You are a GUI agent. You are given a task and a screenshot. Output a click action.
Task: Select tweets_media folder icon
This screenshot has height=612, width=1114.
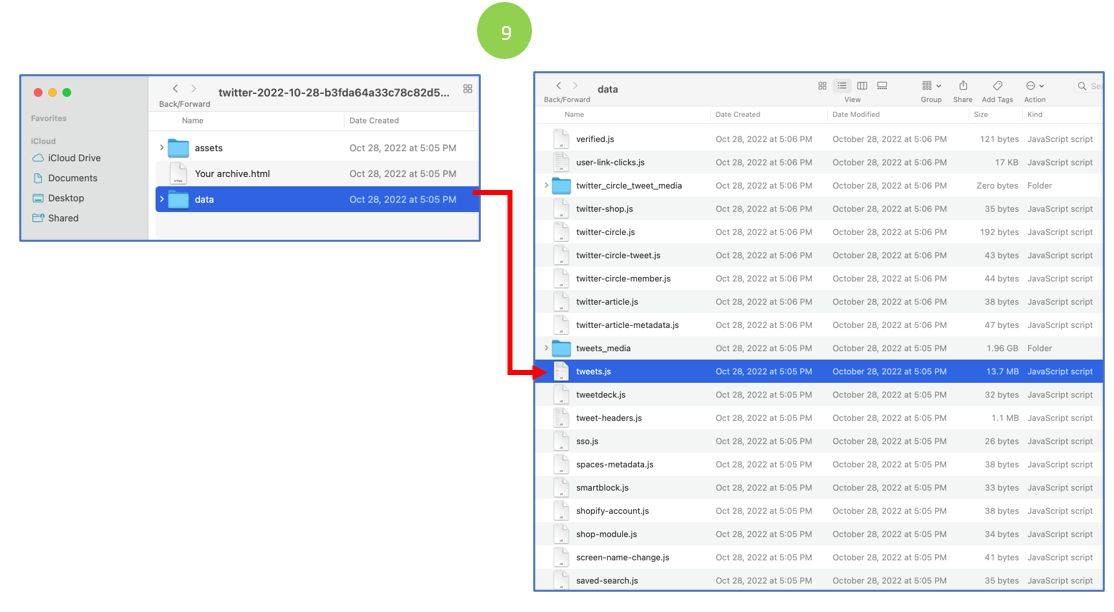tap(561, 348)
